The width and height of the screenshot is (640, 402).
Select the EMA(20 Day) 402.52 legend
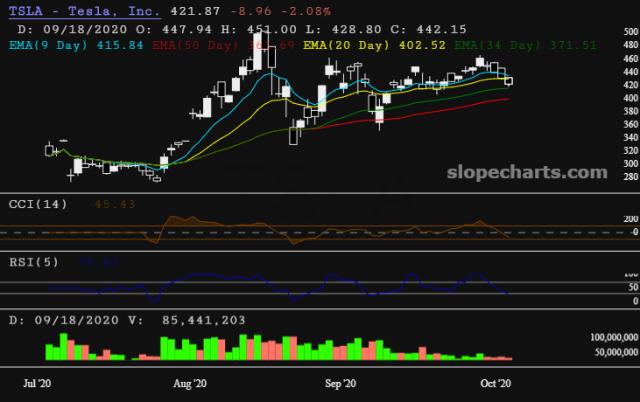(x=374, y=45)
